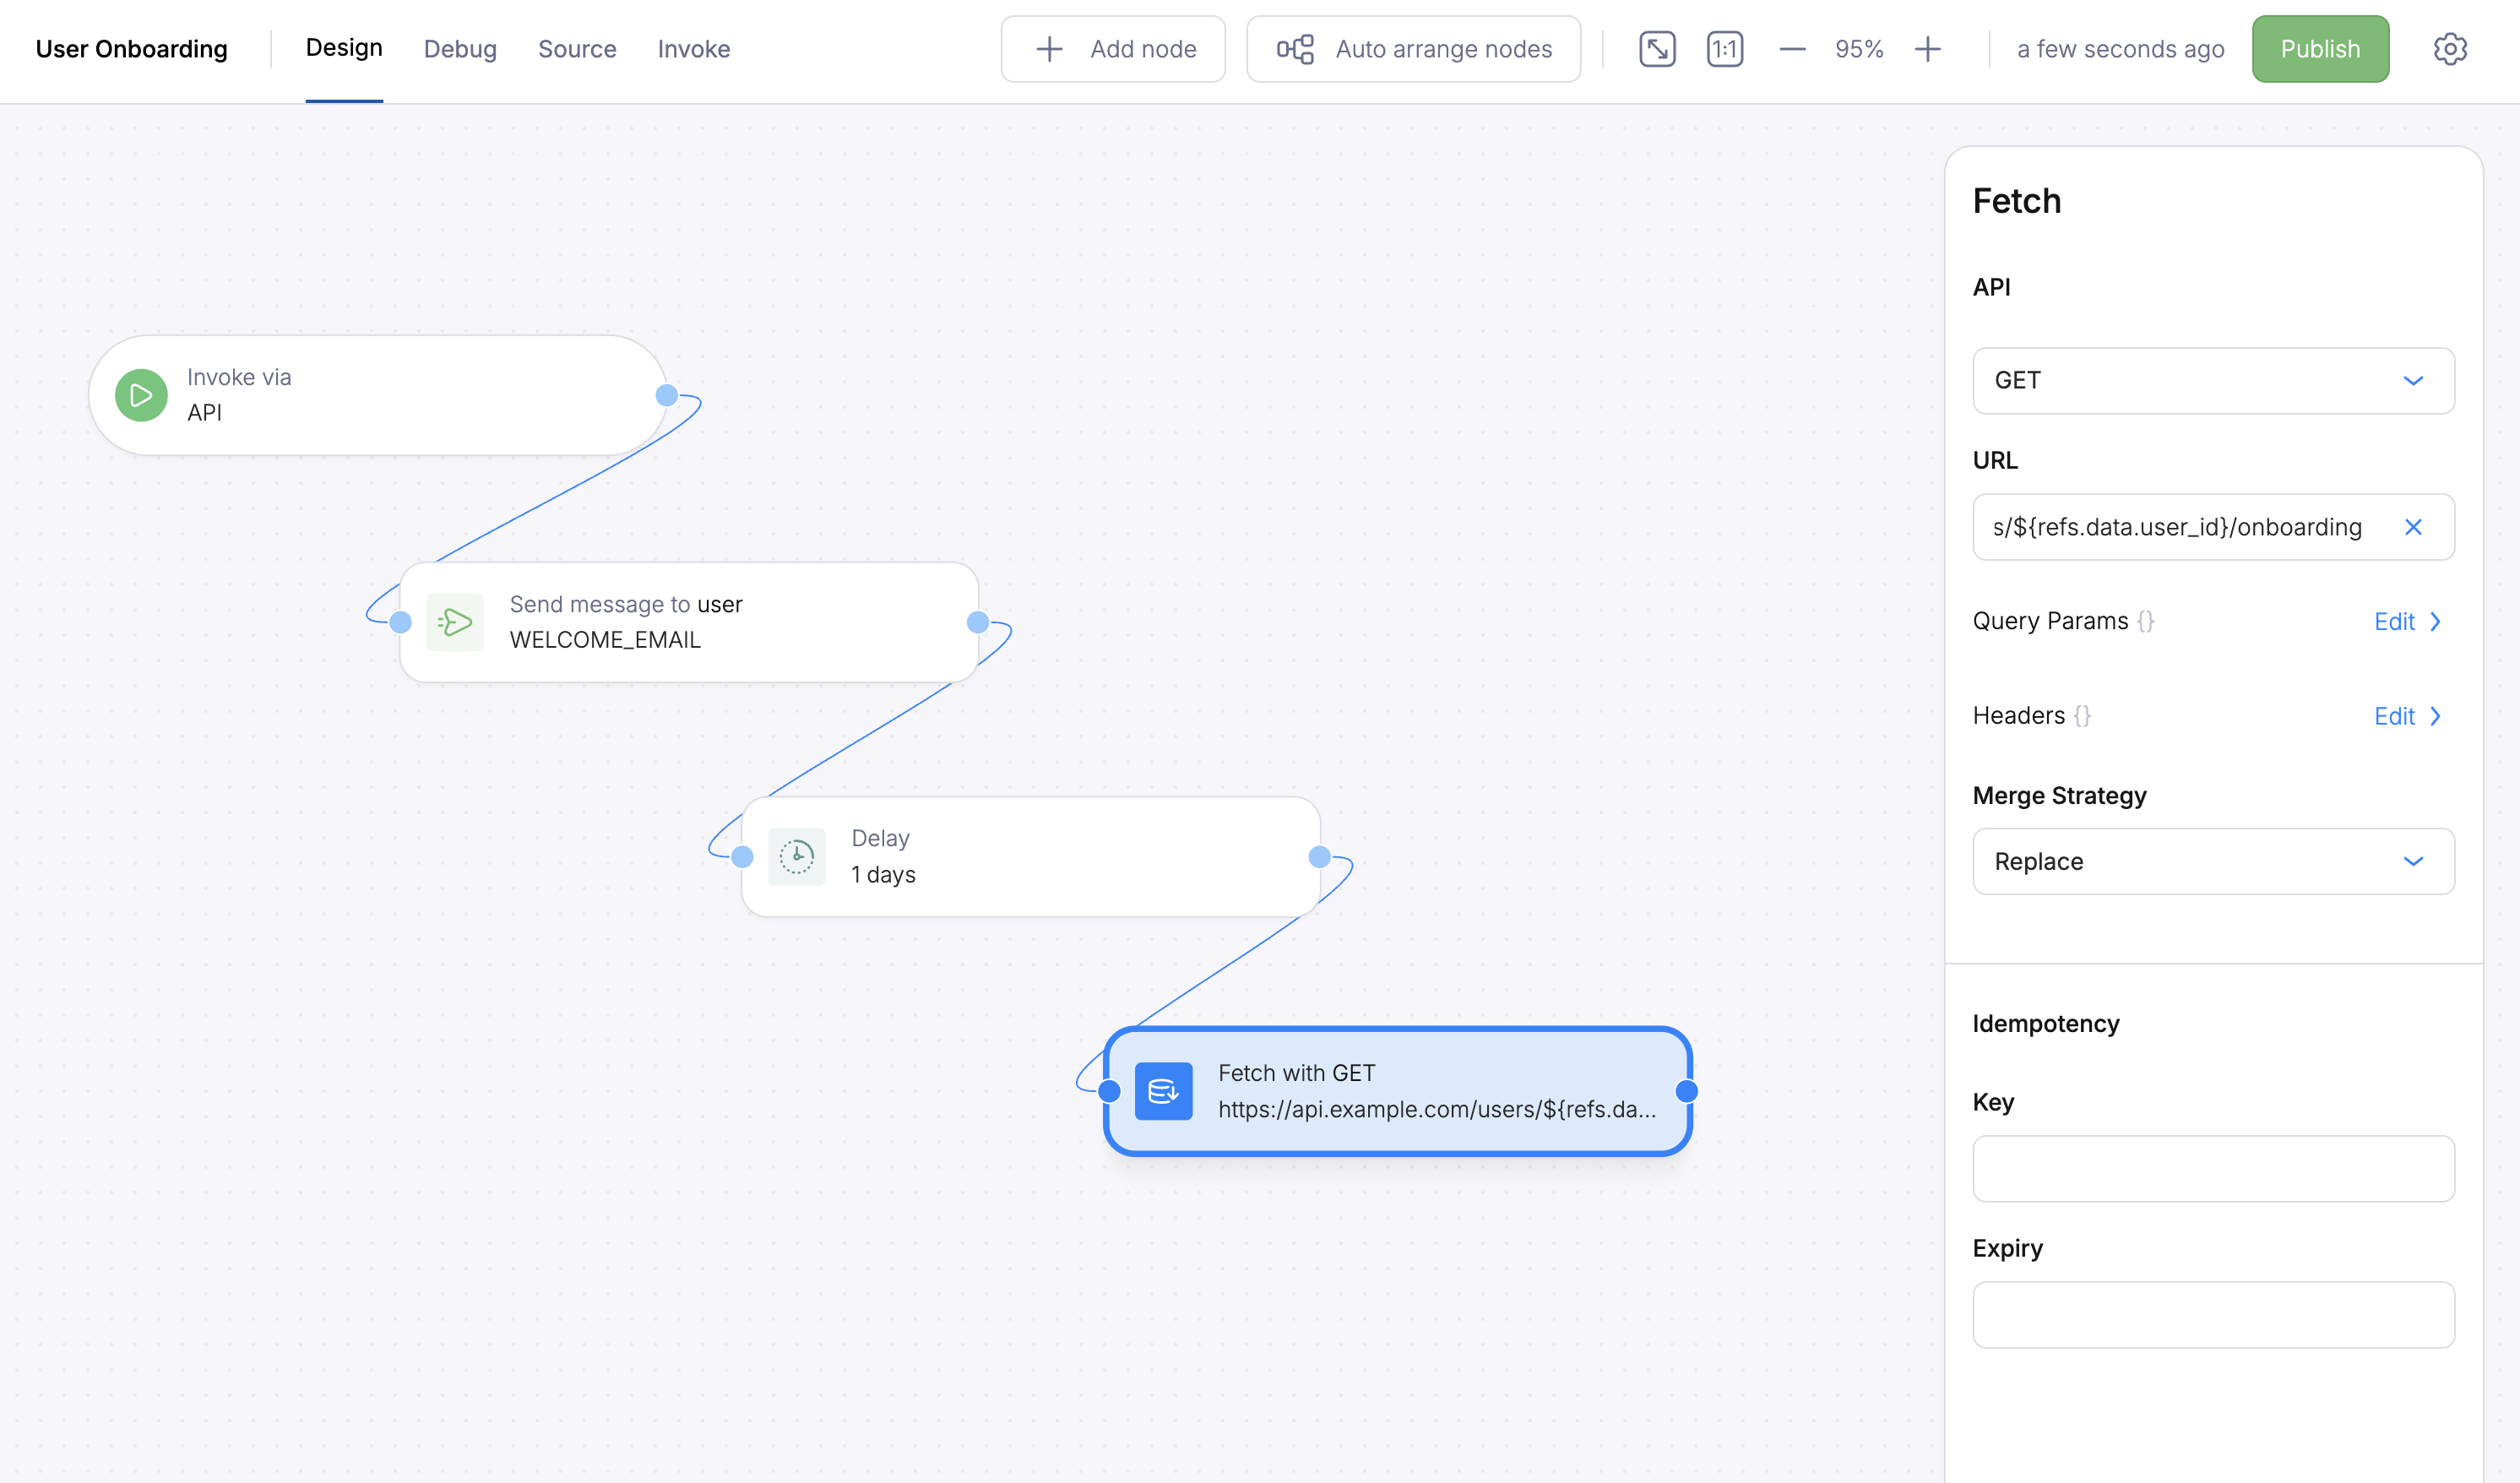Image resolution: width=2520 pixels, height=1483 pixels.
Task: Click inside the Idempotency Key field
Action: click(x=2213, y=1168)
